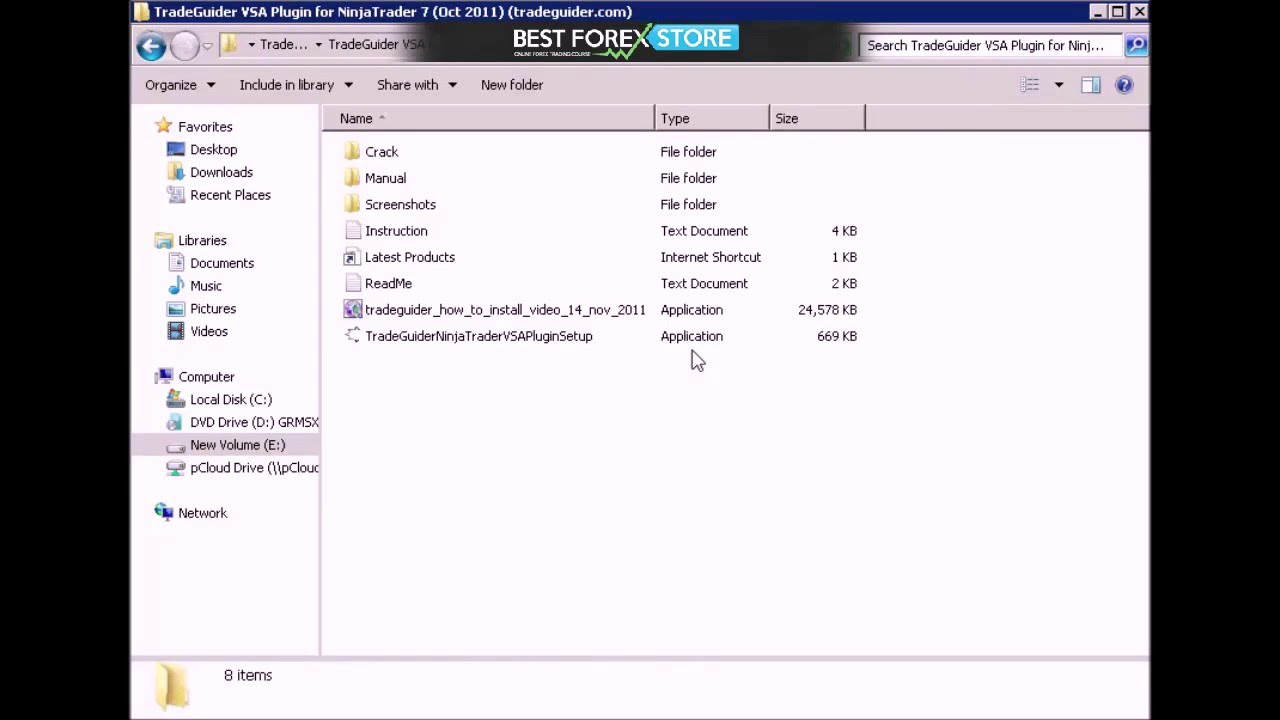The image size is (1280, 720).
Task: Click the Trade... breadcrumb in address bar
Action: coord(284,45)
